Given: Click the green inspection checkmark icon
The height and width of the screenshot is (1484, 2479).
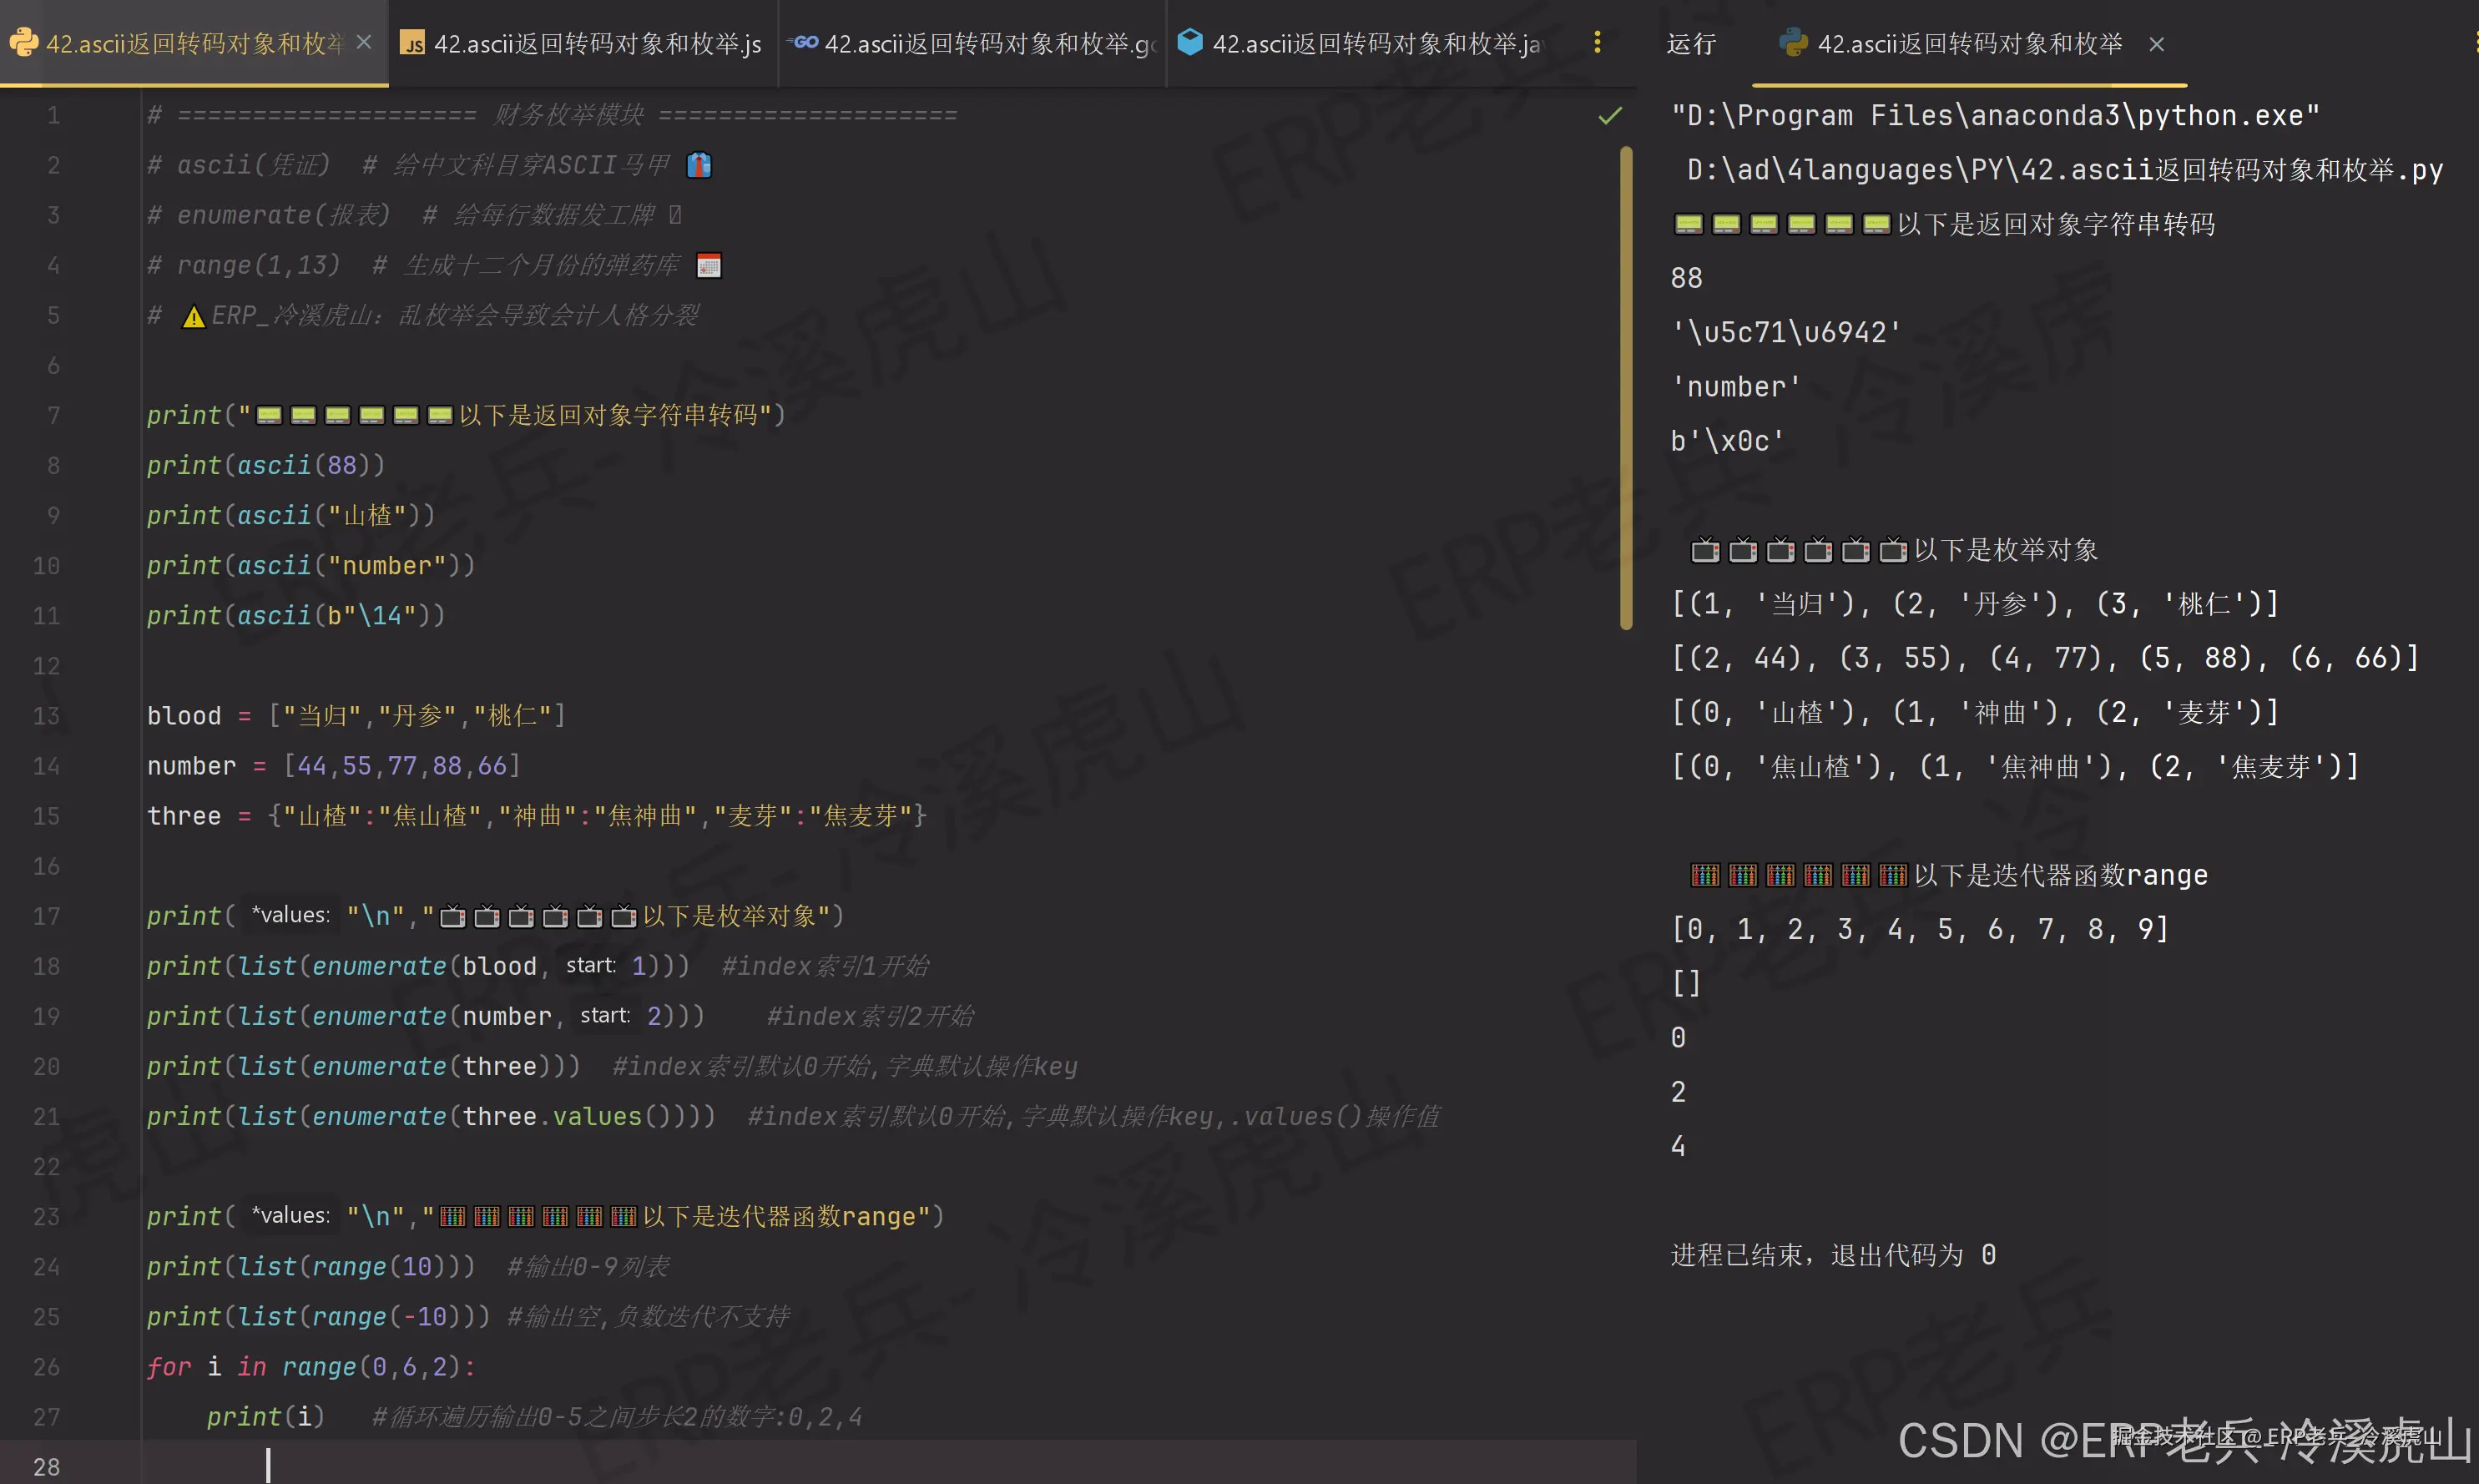Looking at the screenshot, I should point(1609,116).
